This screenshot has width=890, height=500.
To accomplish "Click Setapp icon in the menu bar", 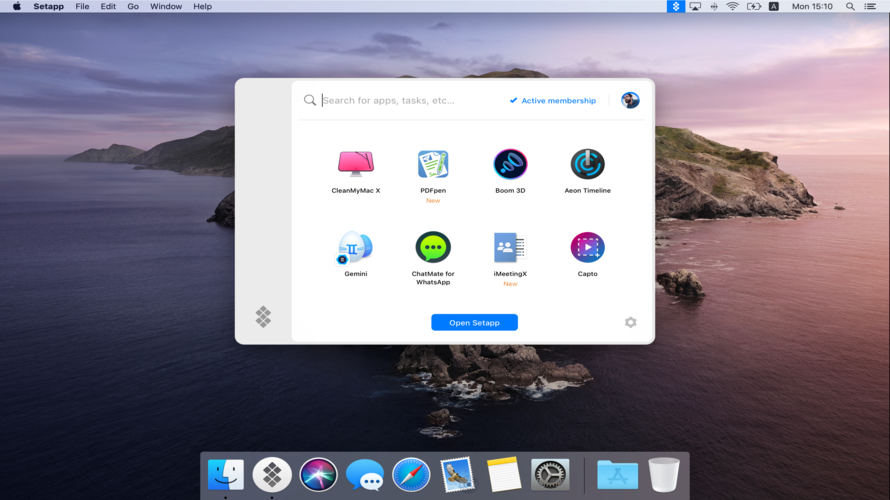I will [675, 6].
